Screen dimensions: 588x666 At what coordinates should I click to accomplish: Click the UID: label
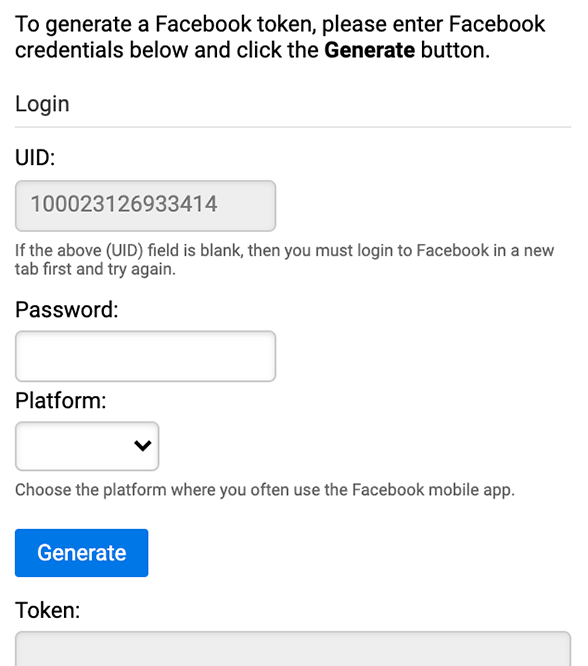35,158
